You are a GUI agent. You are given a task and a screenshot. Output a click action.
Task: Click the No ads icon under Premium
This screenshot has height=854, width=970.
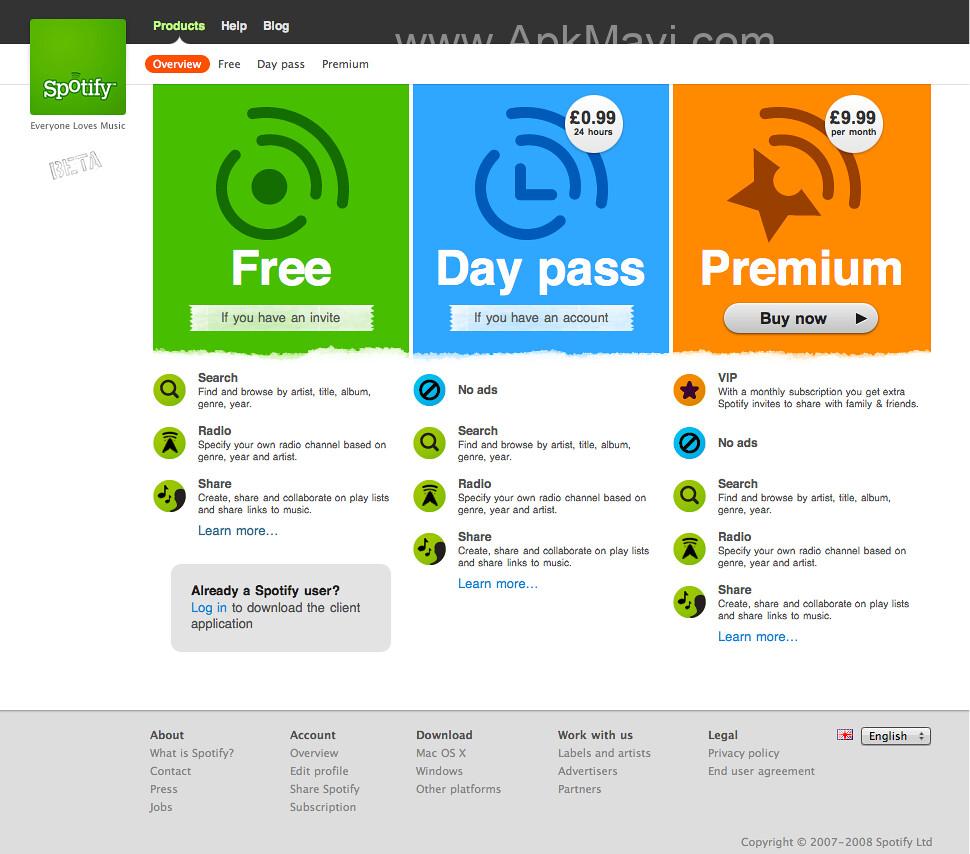point(689,443)
